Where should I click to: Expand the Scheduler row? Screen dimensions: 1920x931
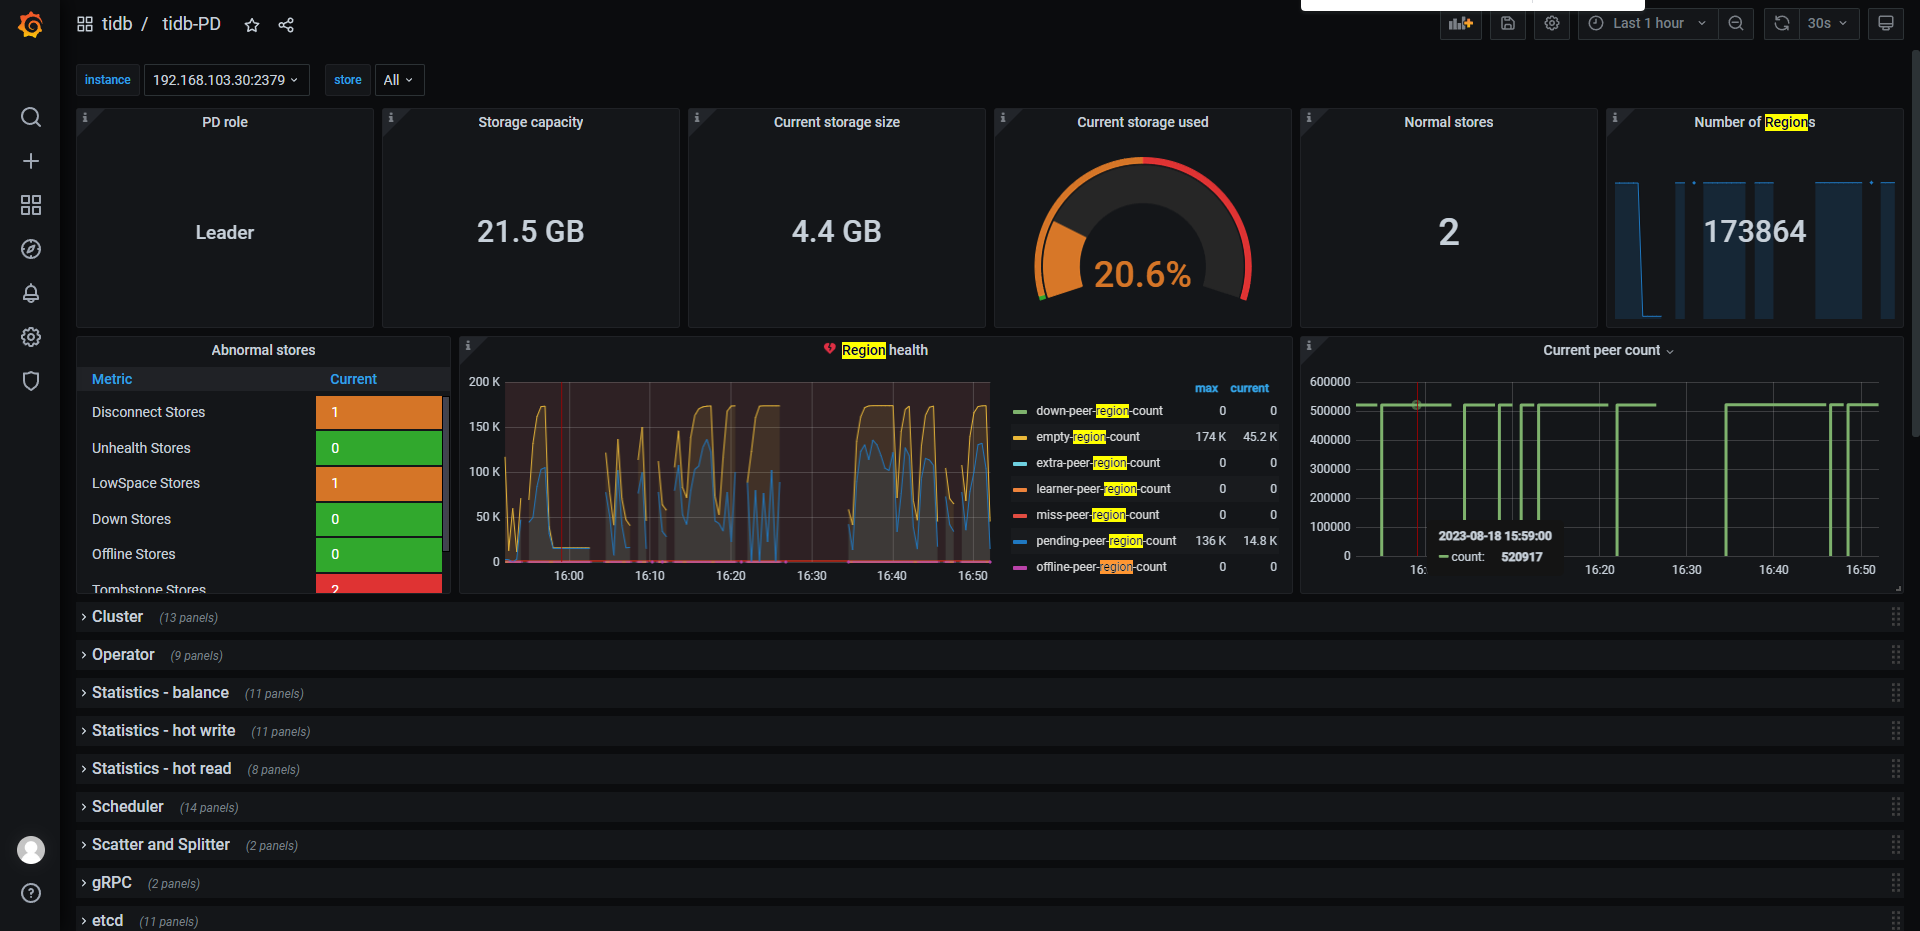[127, 807]
